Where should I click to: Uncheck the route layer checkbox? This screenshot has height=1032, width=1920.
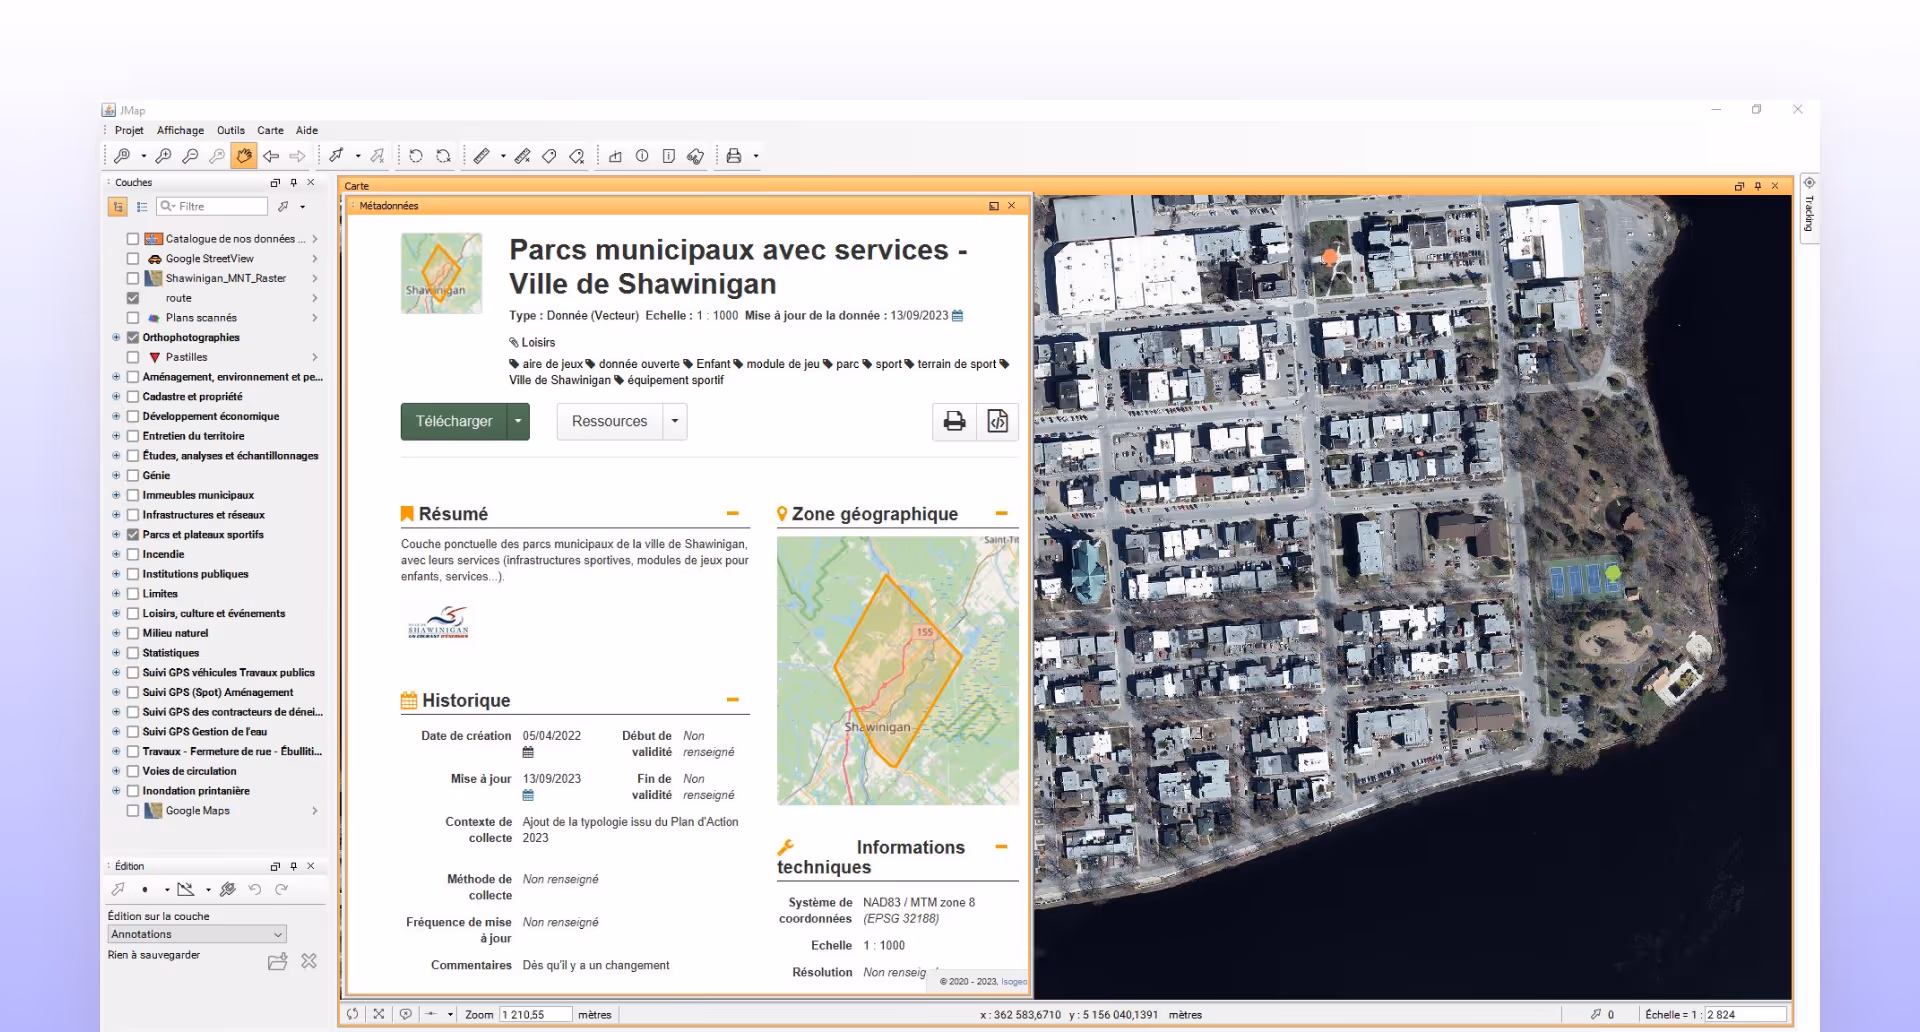click(x=133, y=298)
